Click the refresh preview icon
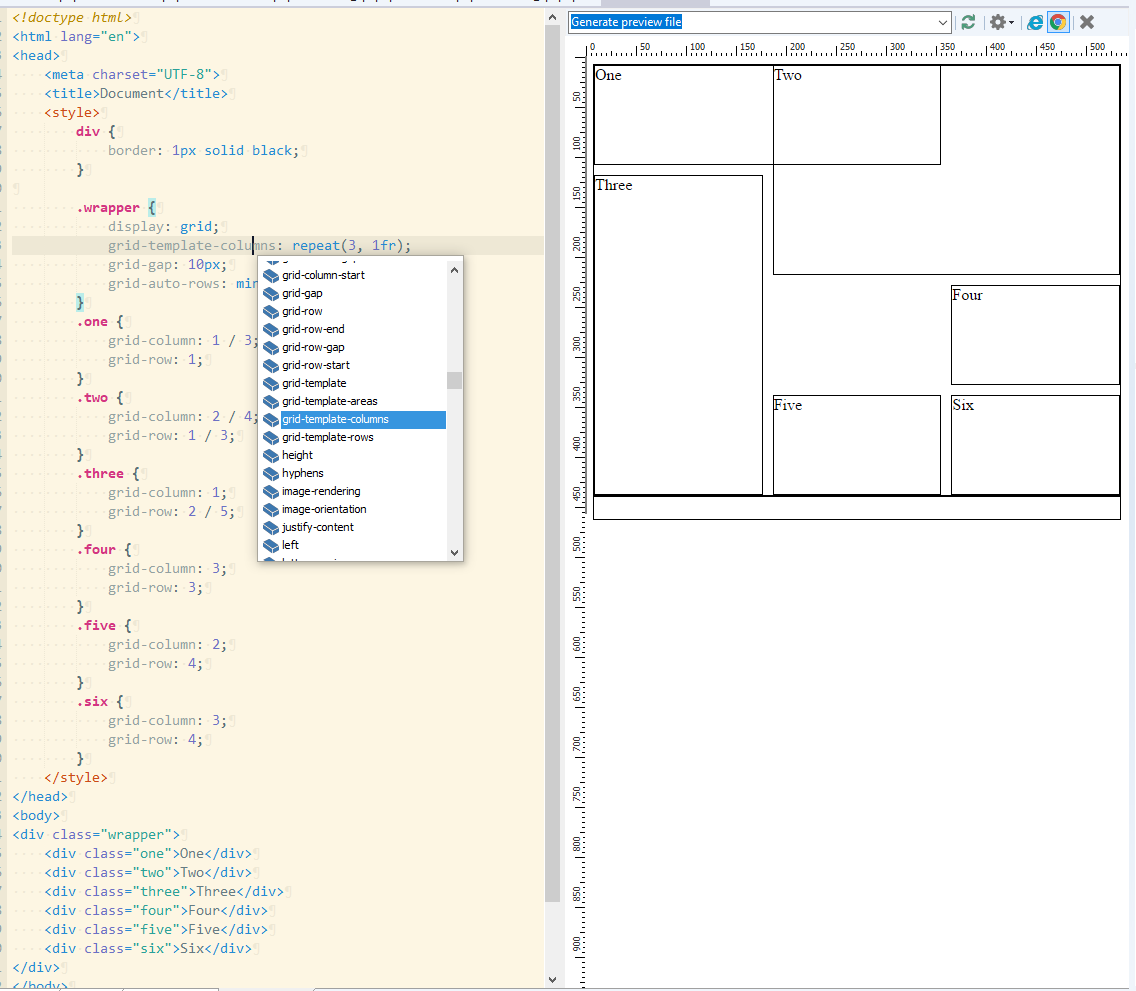This screenshot has height=991, width=1136. [968, 22]
